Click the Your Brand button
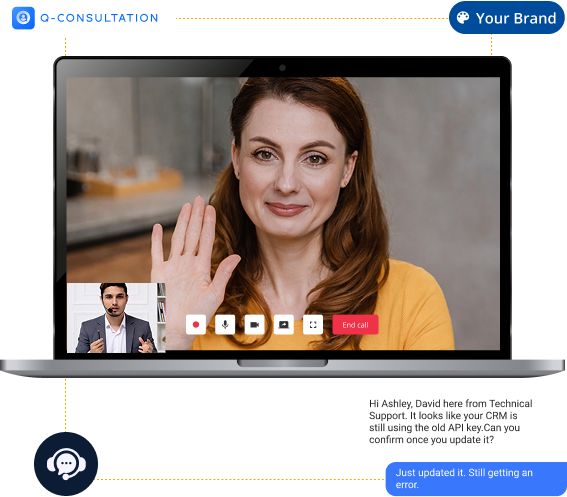Image resolution: width=567 pixels, height=497 pixels. pyautogui.click(x=506, y=18)
